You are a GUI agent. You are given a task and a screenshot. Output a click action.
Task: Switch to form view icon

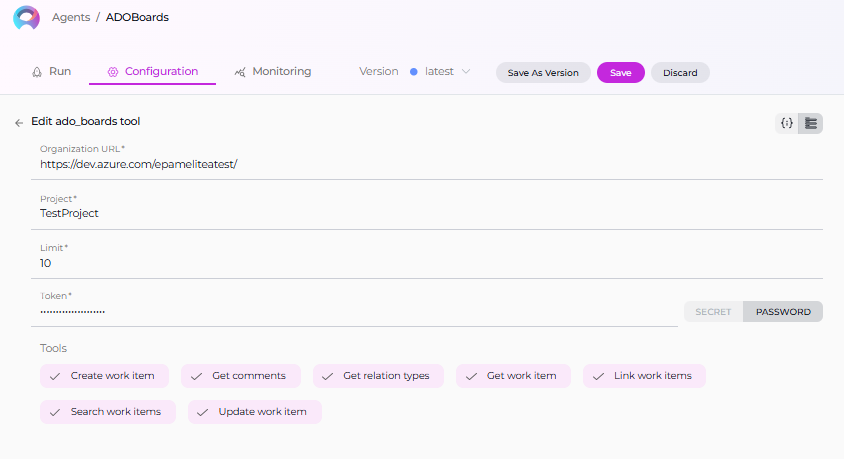click(x=811, y=123)
